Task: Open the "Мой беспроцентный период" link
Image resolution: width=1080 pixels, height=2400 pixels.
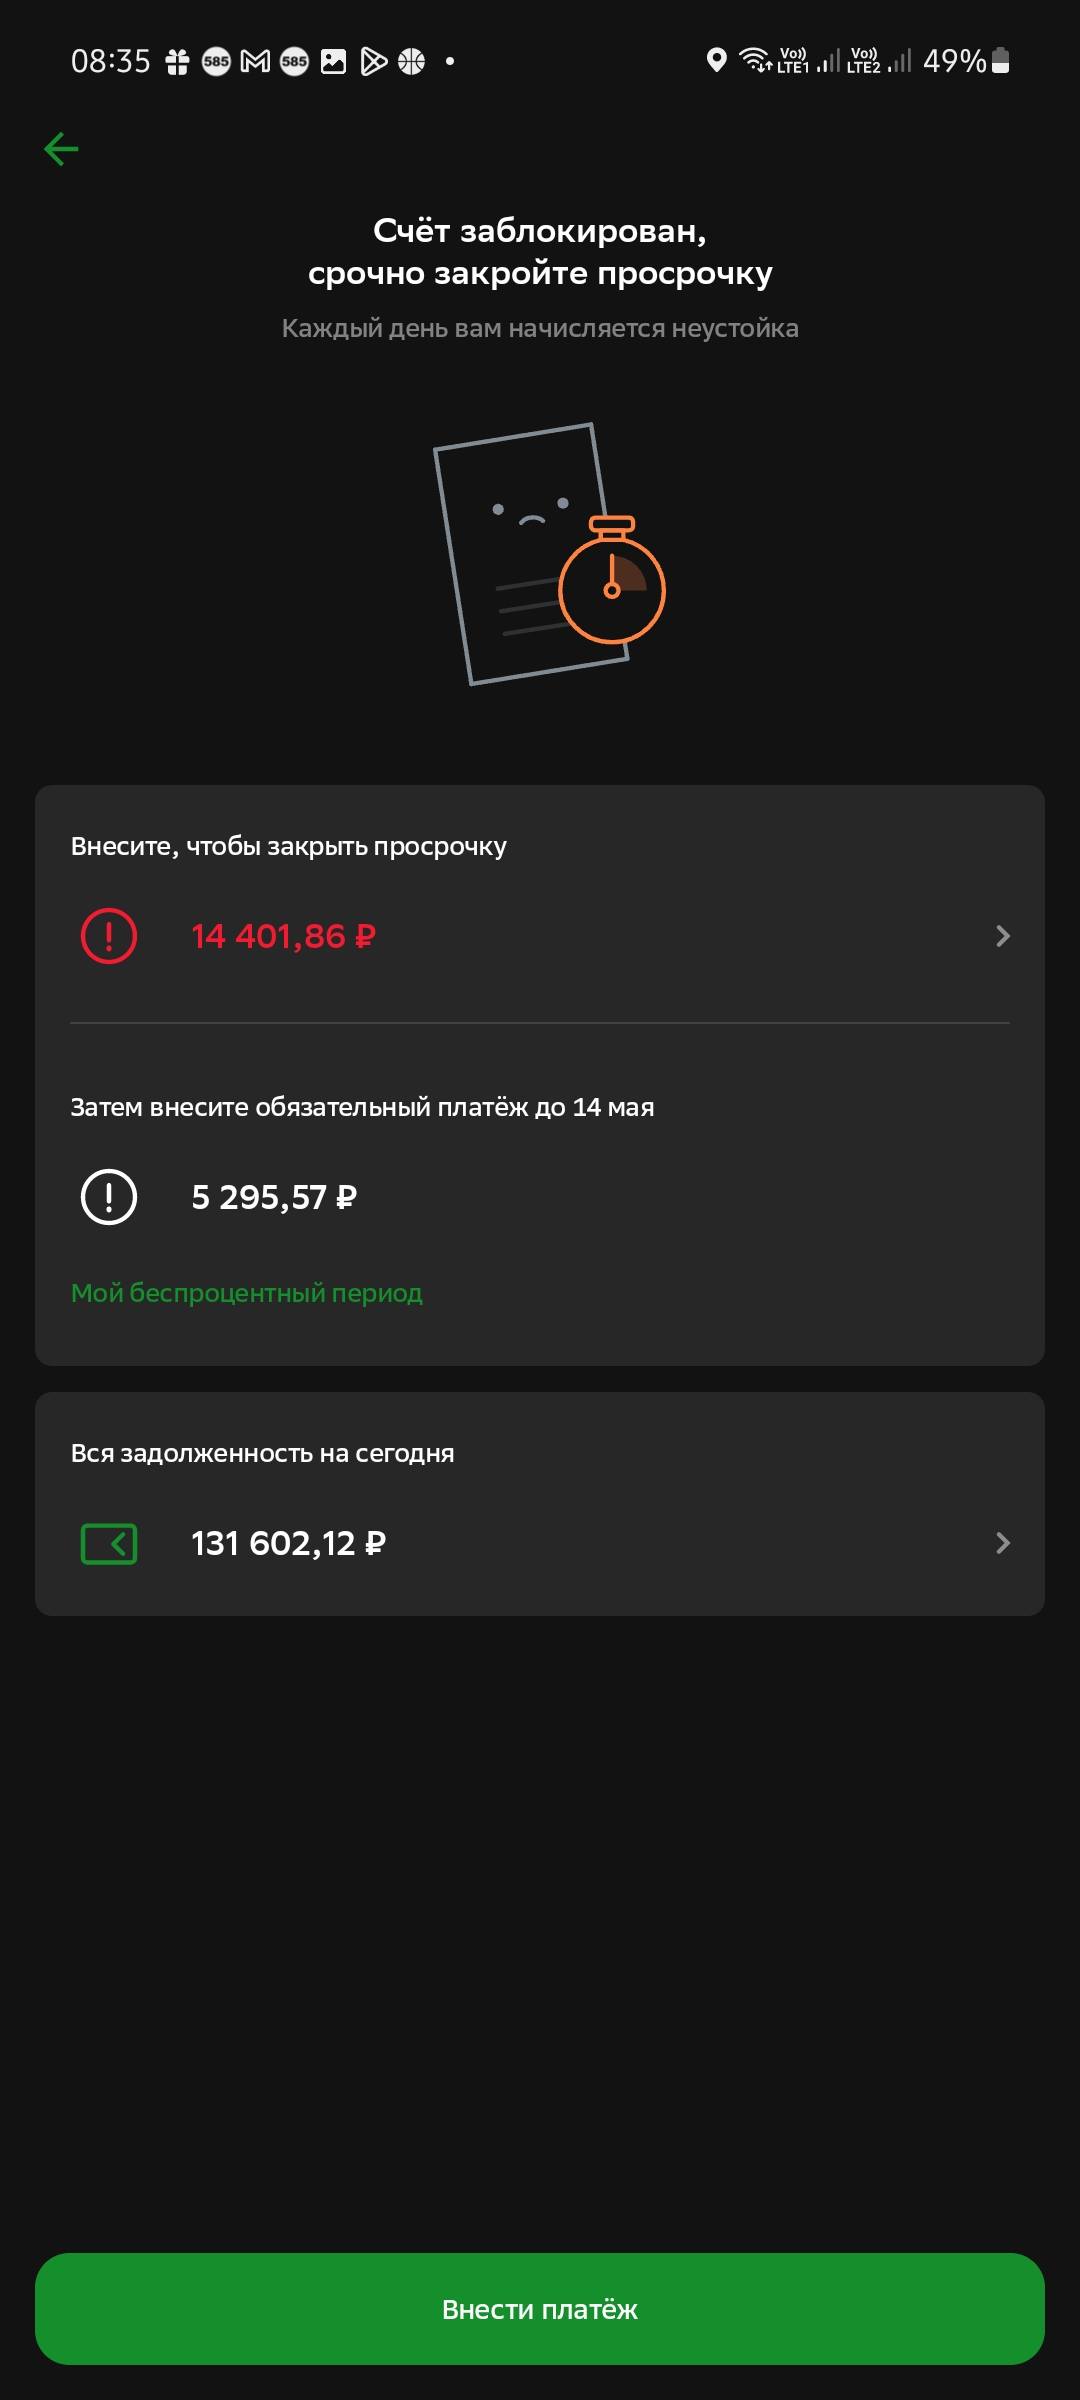Action: (247, 1293)
